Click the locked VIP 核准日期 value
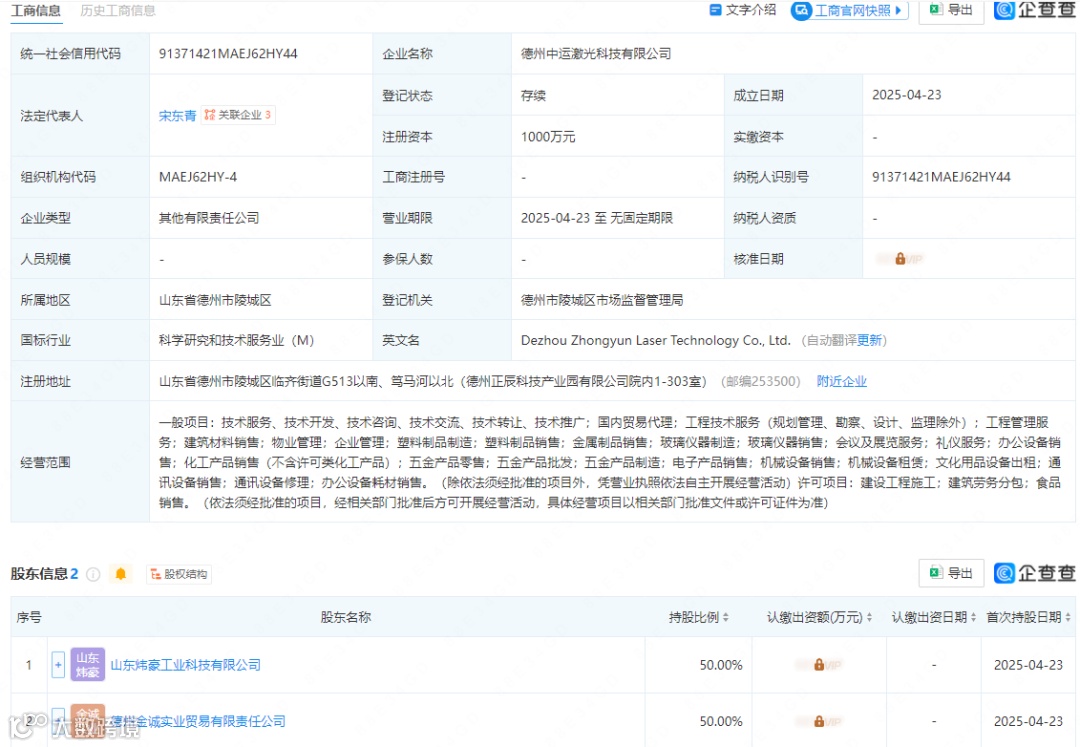The height and width of the screenshot is (747, 1080). pyautogui.click(x=900, y=259)
